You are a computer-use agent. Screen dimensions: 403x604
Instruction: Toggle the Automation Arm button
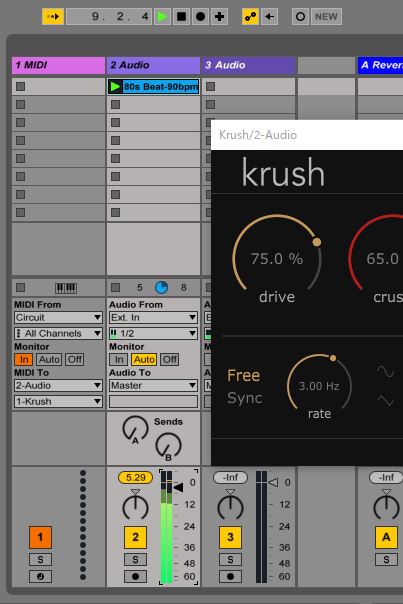[250, 17]
